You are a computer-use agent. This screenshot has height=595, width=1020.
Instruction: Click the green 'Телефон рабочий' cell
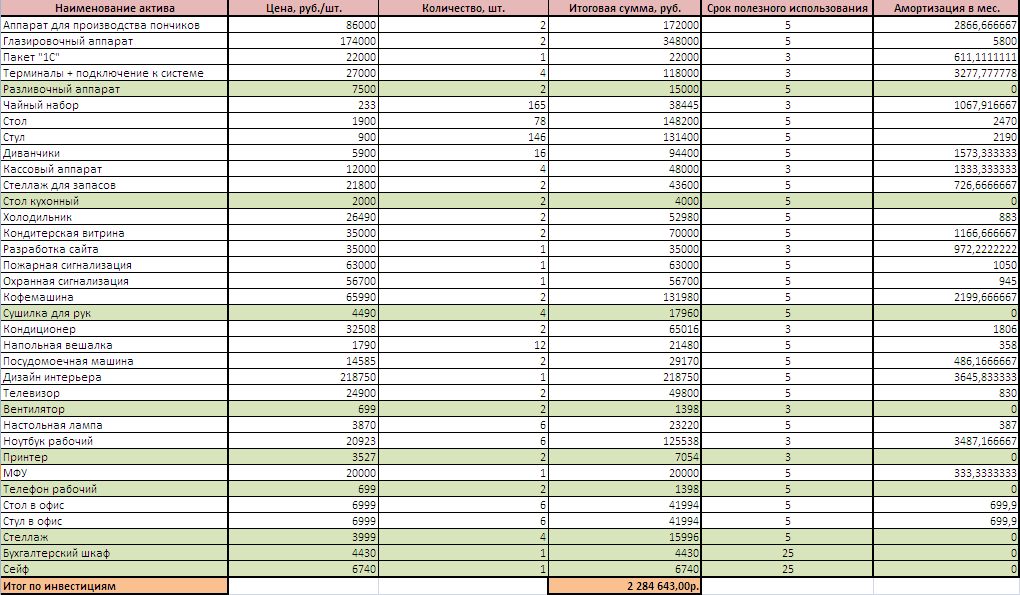(114, 489)
